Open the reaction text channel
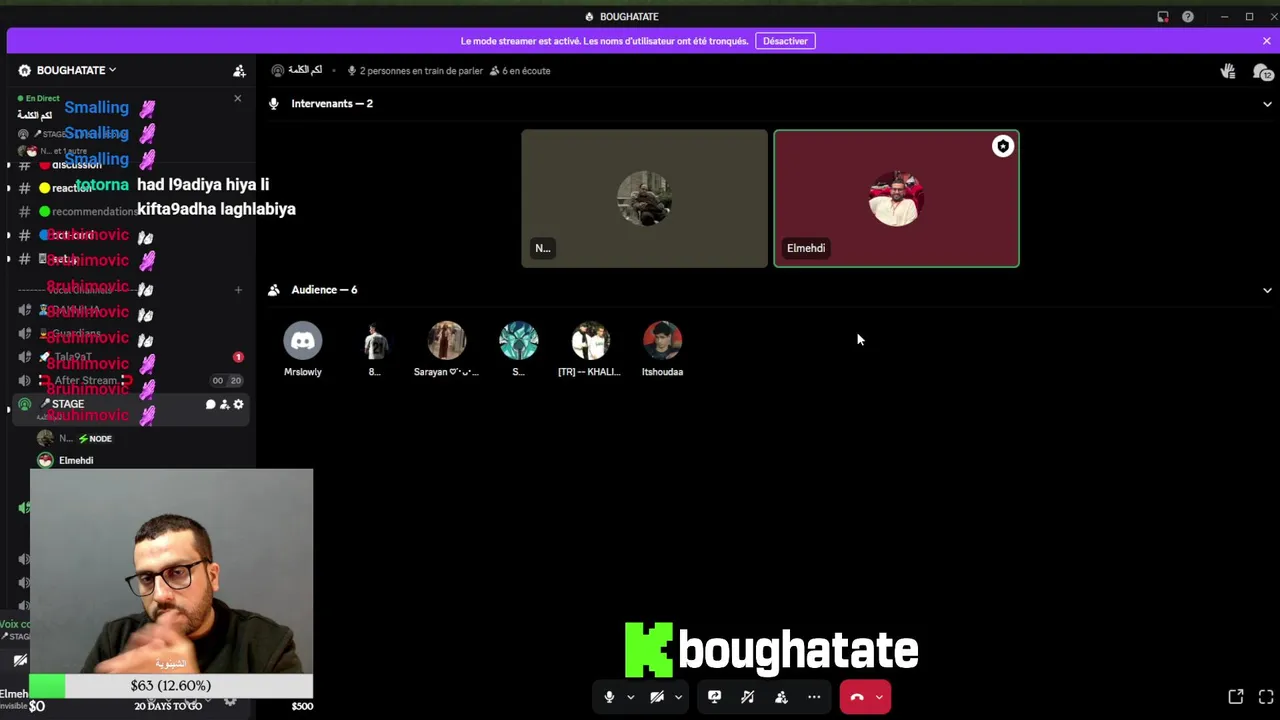Screen dimensions: 1280x720 click(x=72, y=187)
